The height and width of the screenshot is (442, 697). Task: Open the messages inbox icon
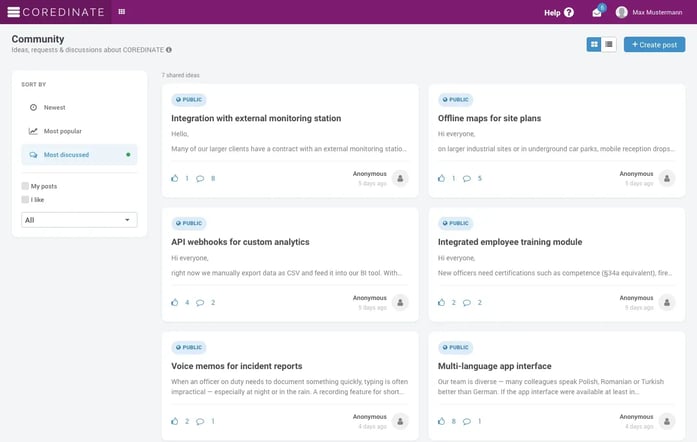click(x=597, y=12)
